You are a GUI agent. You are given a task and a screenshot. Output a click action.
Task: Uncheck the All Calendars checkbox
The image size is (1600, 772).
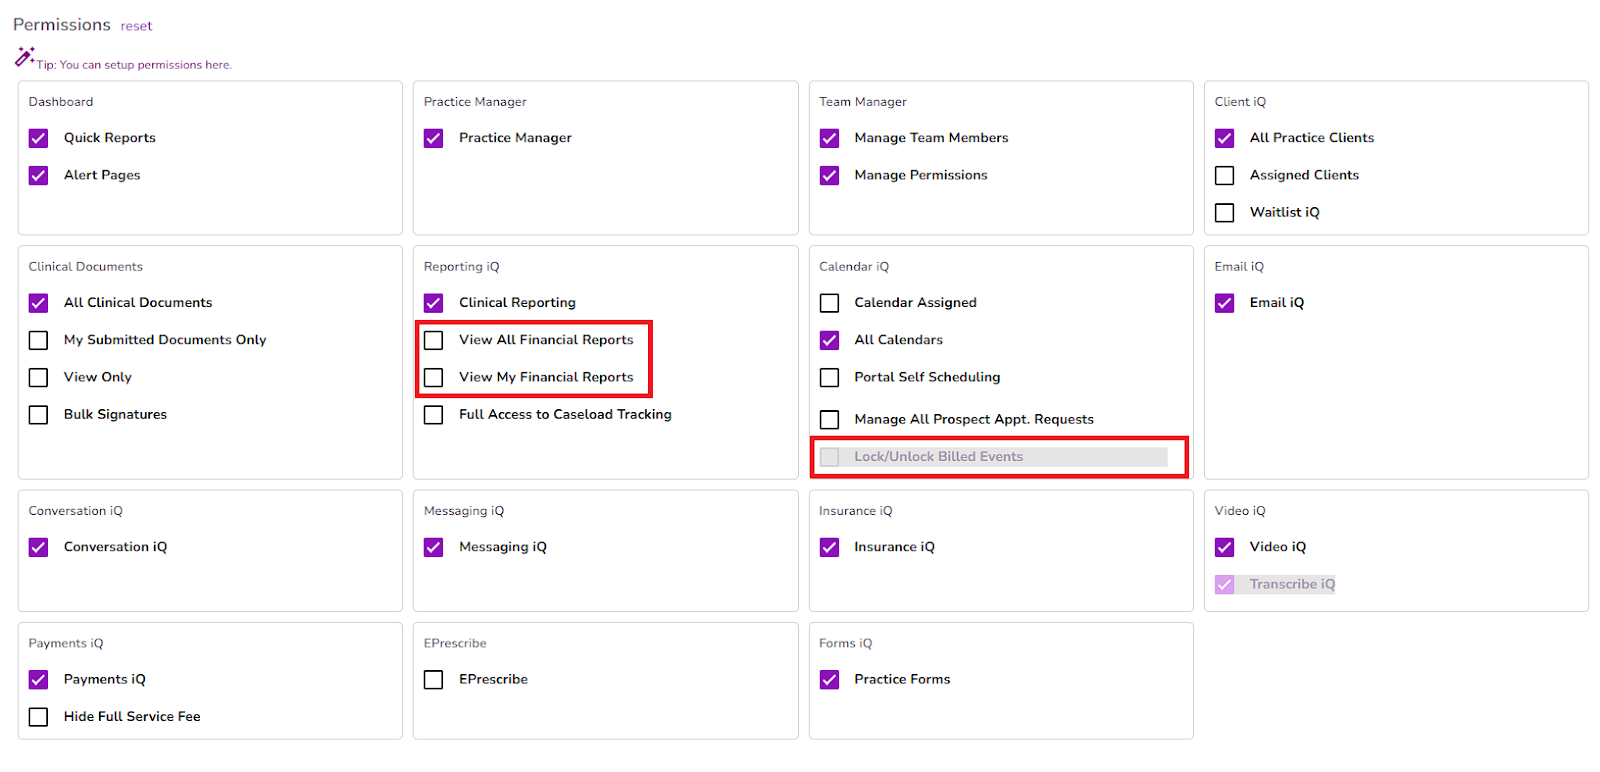coord(829,340)
